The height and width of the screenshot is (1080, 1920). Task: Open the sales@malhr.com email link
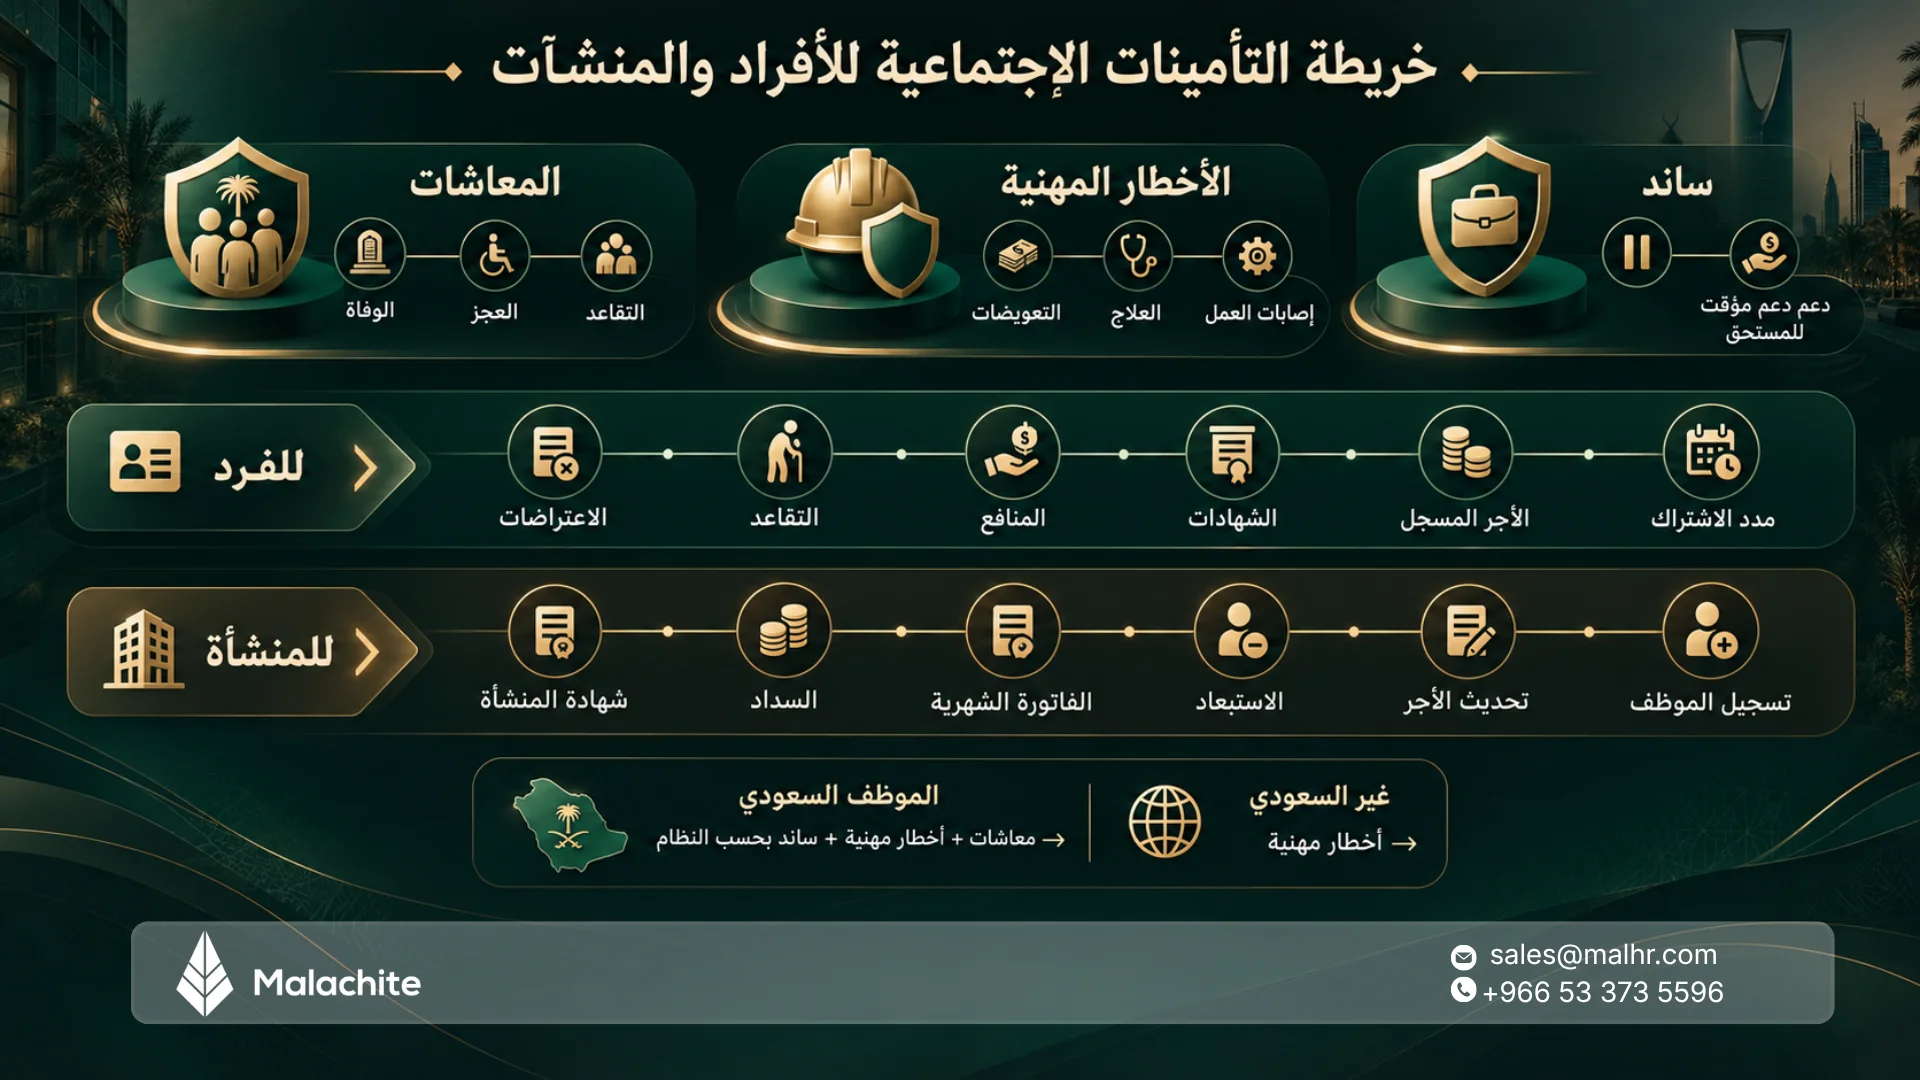1603,955
